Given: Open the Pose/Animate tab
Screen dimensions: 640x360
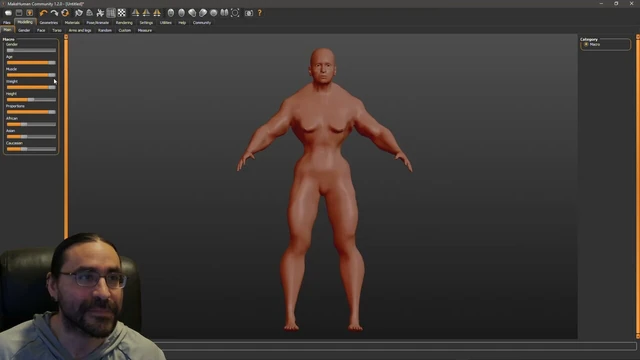Looking at the screenshot, I should coord(98,22).
